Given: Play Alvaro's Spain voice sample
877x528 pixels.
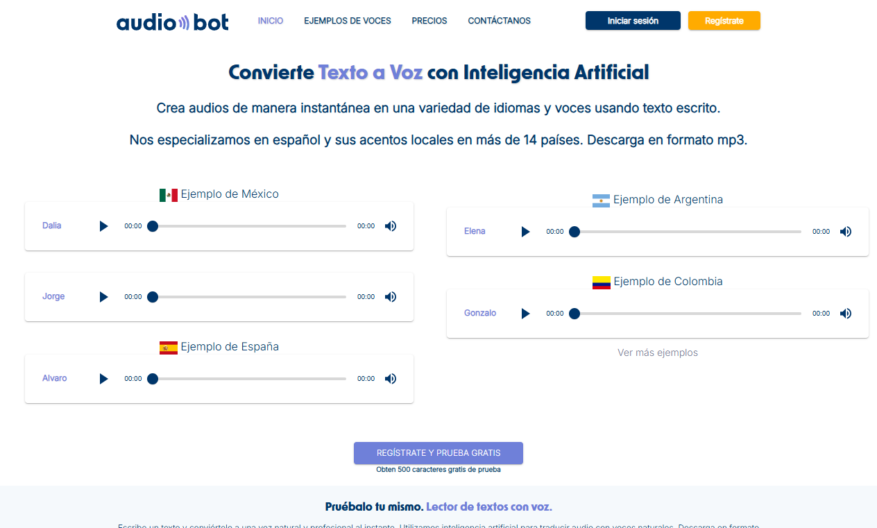Looking at the screenshot, I should pyautogui.click(x=103, y=379).
